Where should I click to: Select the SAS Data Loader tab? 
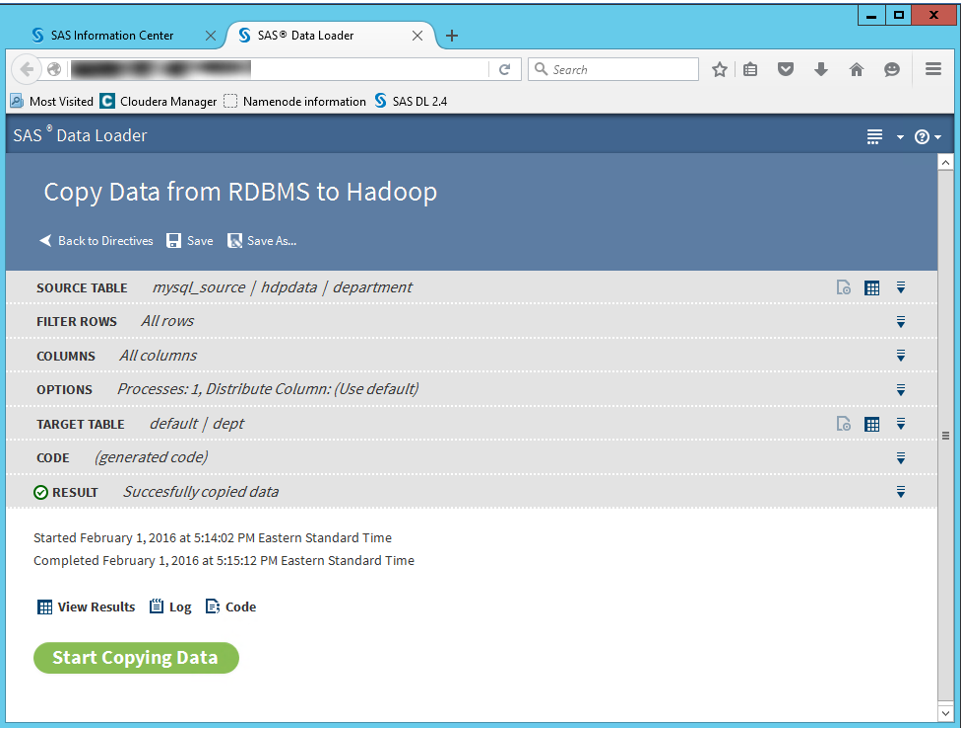331,36
